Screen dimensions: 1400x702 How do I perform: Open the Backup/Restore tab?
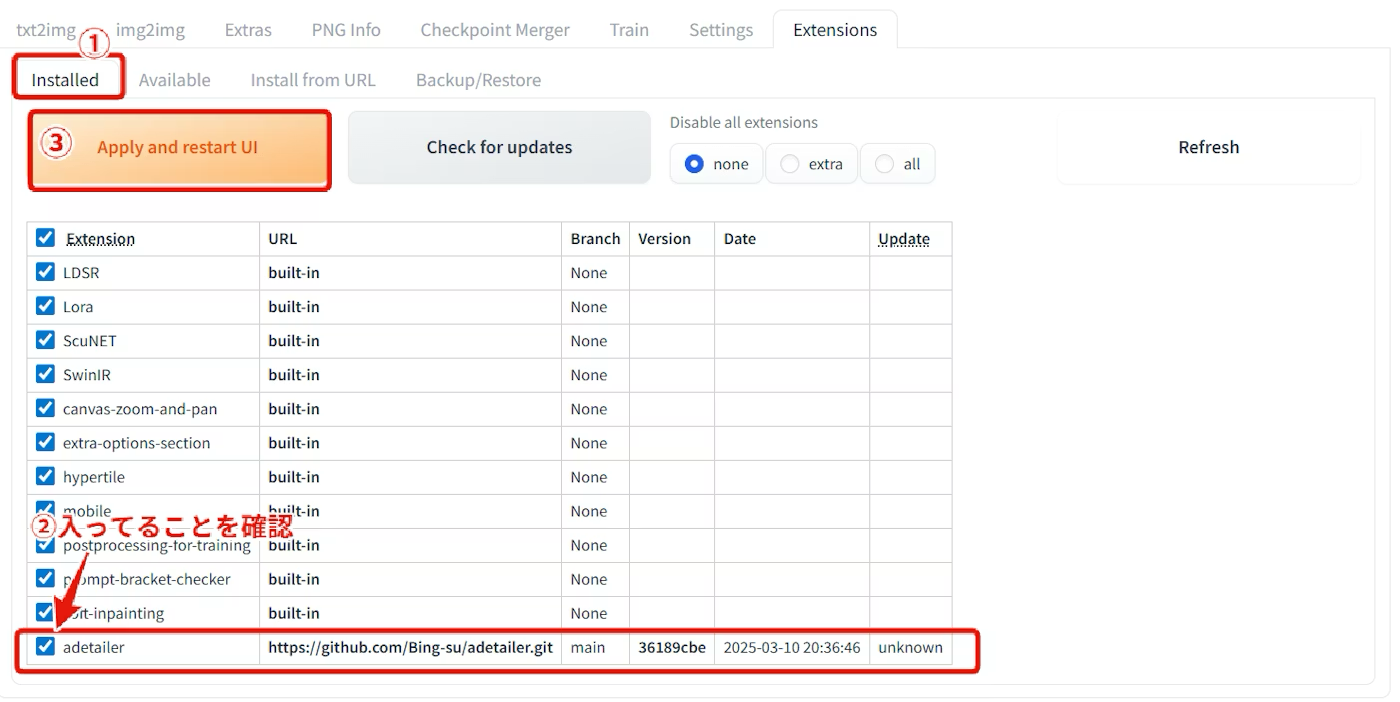pyautogui.click(x=478, y=80)
